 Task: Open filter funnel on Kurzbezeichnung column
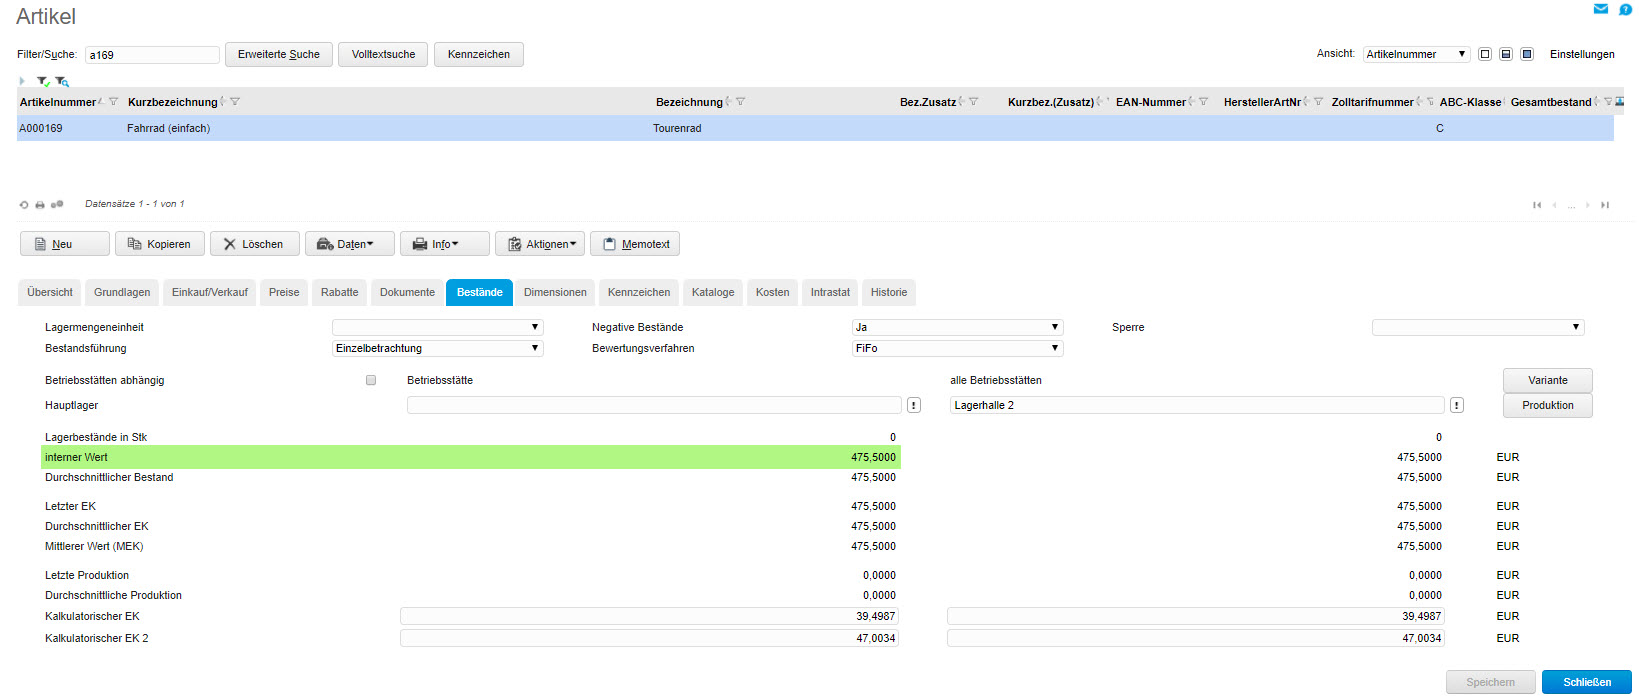235,102
